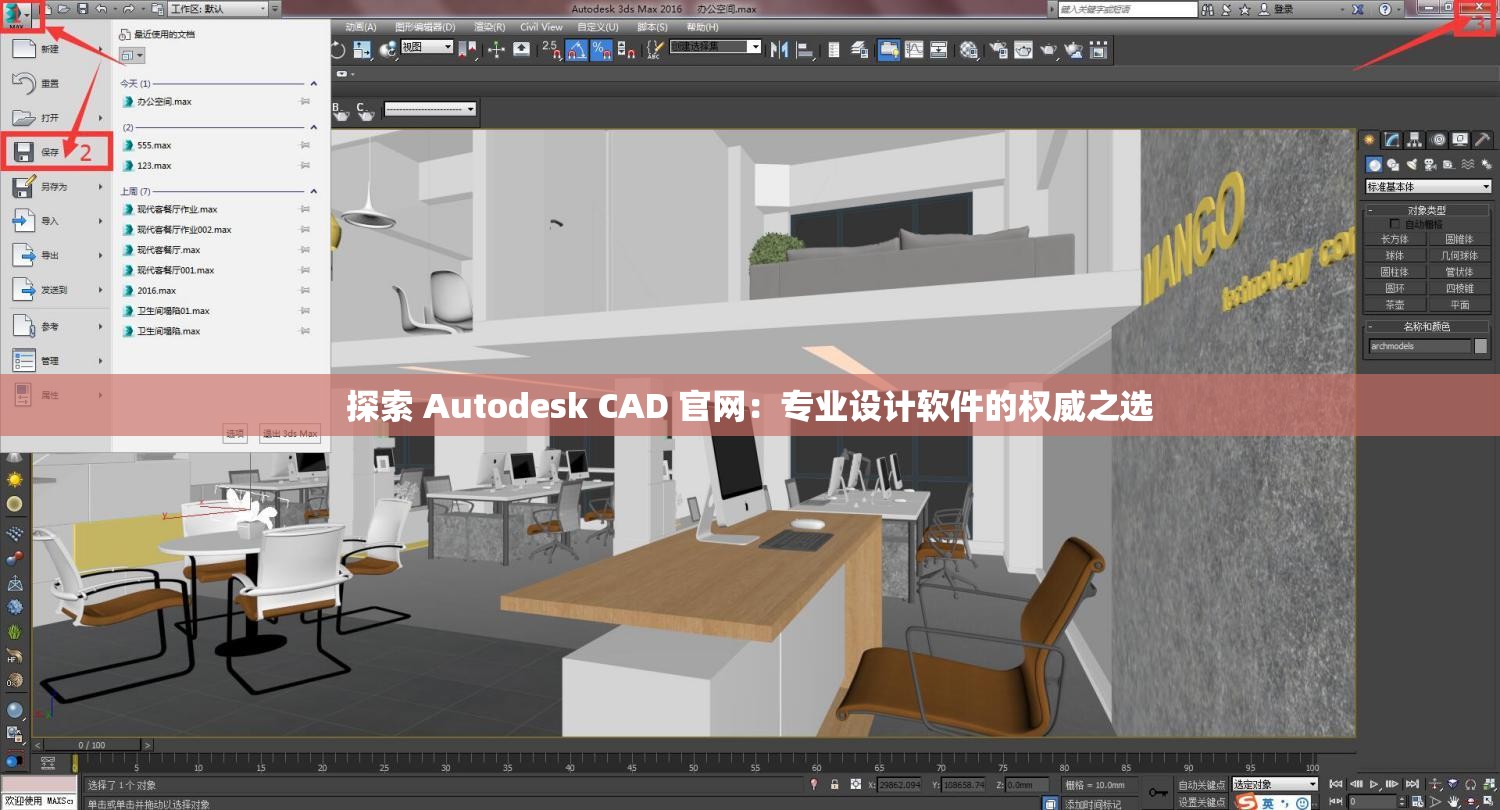Select the Shapes category icon
Viewport: 1500px width, 810px height.
(x=1392, y=164)
